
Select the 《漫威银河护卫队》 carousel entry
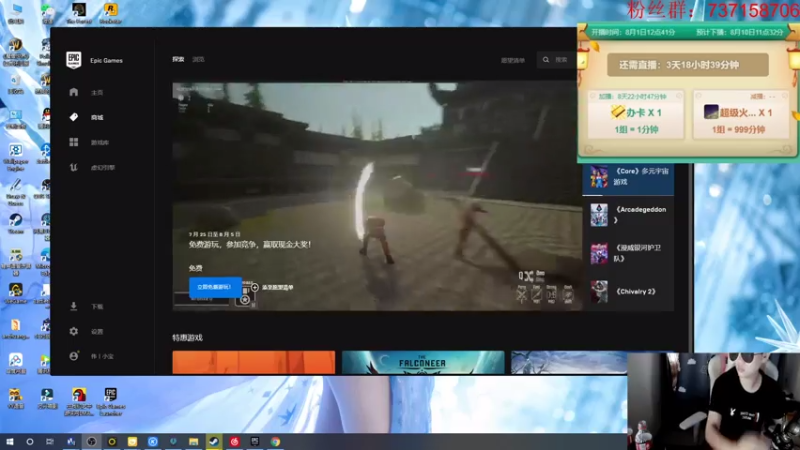(628, 253)
